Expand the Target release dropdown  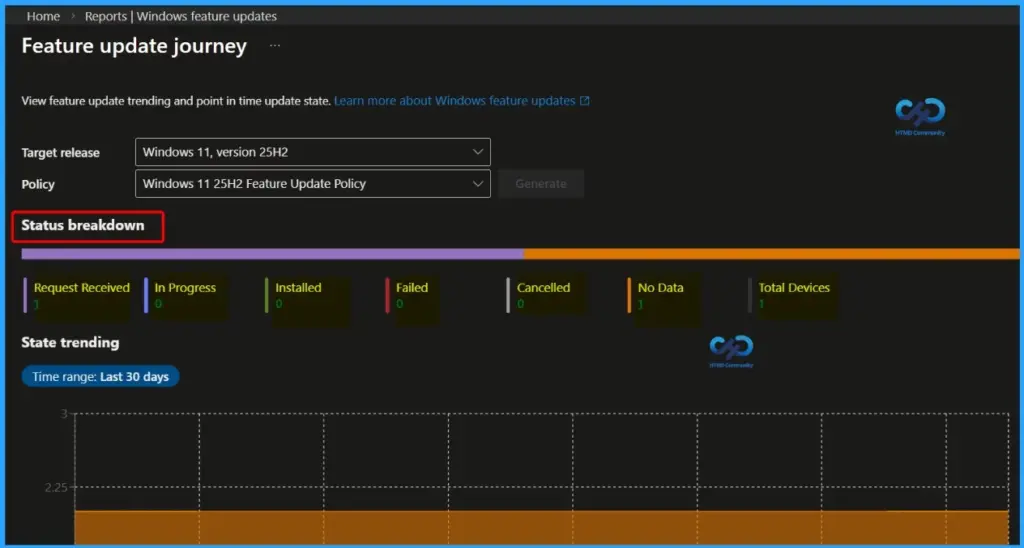pos(313,152)
